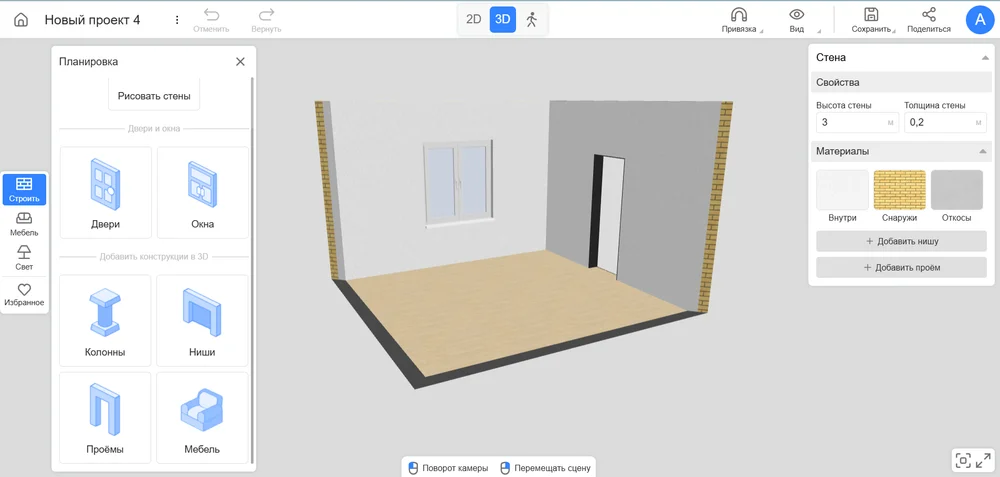Click the Добавить нишу button
Screen dimensions: 1000x477
901,241
